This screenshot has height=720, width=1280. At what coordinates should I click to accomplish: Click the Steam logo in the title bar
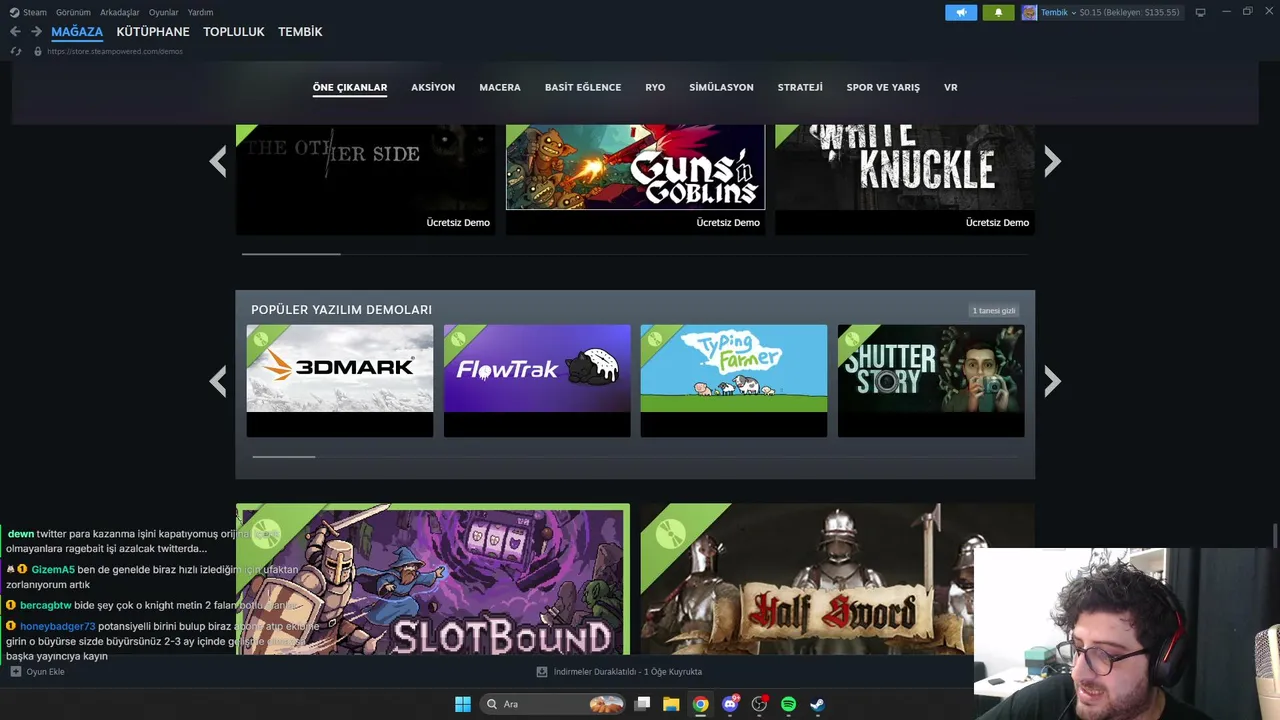point(14,12)
